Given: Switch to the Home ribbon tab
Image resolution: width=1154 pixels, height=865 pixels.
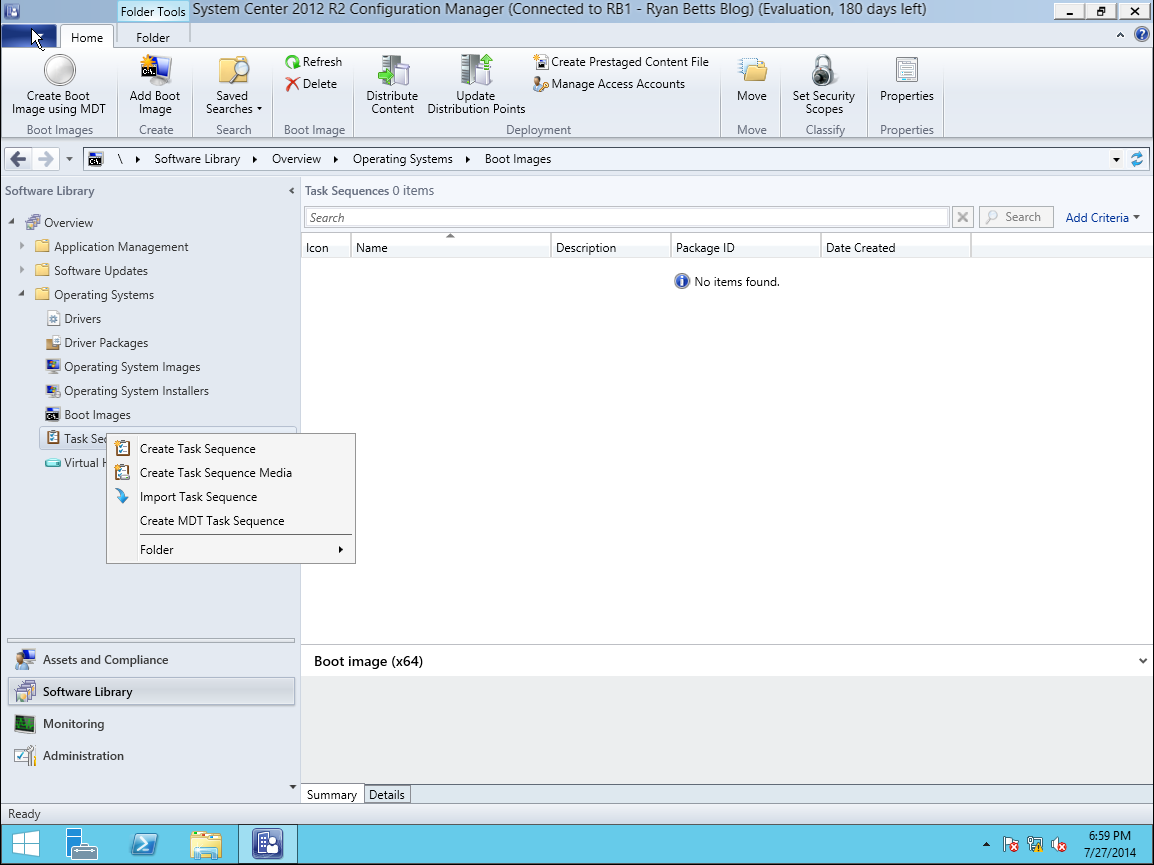Looking at the screenshot, I should (x=87, y=38).
